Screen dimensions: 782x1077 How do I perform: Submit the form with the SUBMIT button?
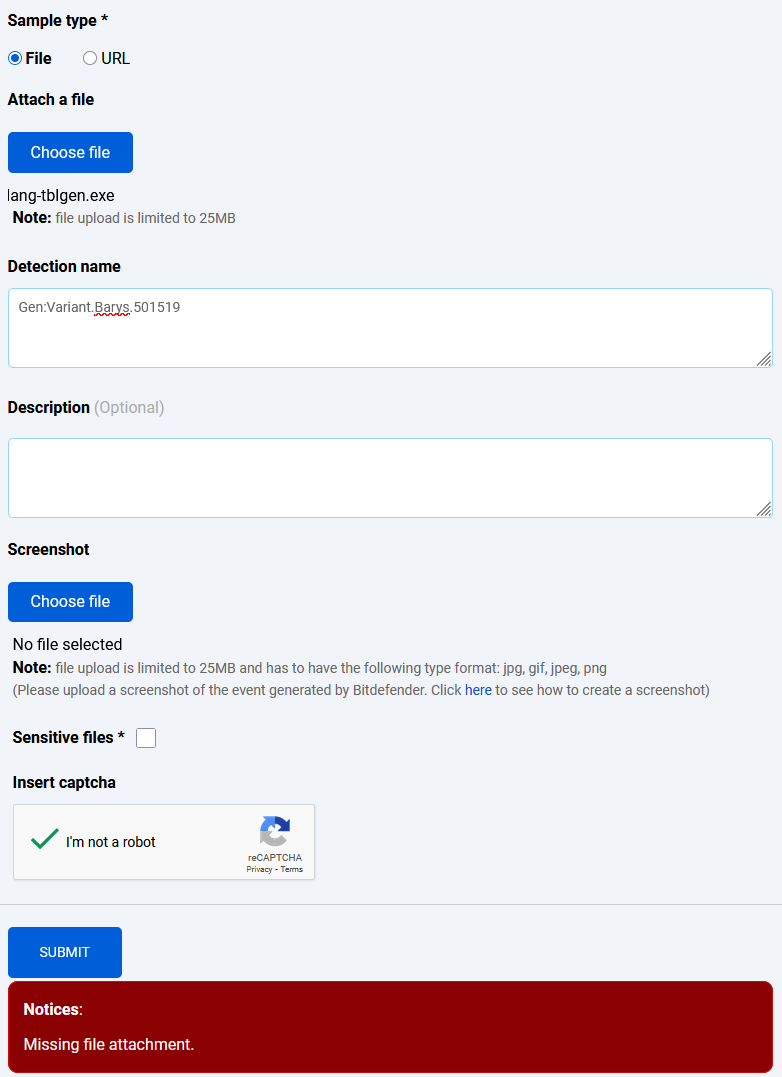(x=65, y=952)
